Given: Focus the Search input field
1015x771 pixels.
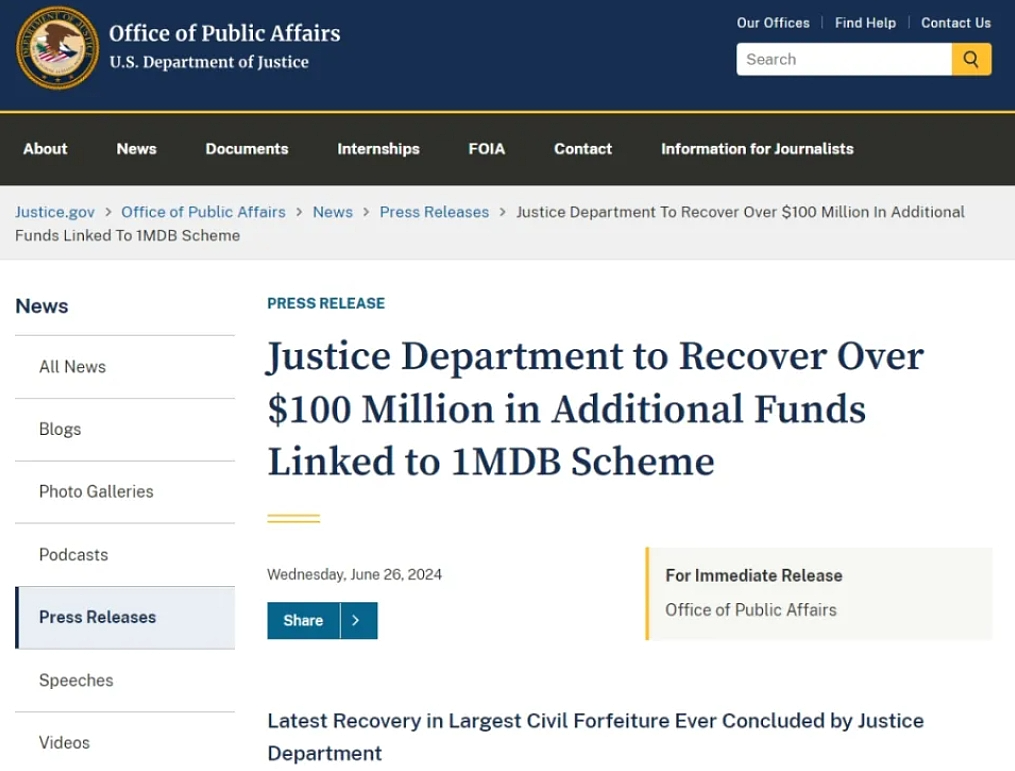Looking at the screenshot, I should pos(844,60).
